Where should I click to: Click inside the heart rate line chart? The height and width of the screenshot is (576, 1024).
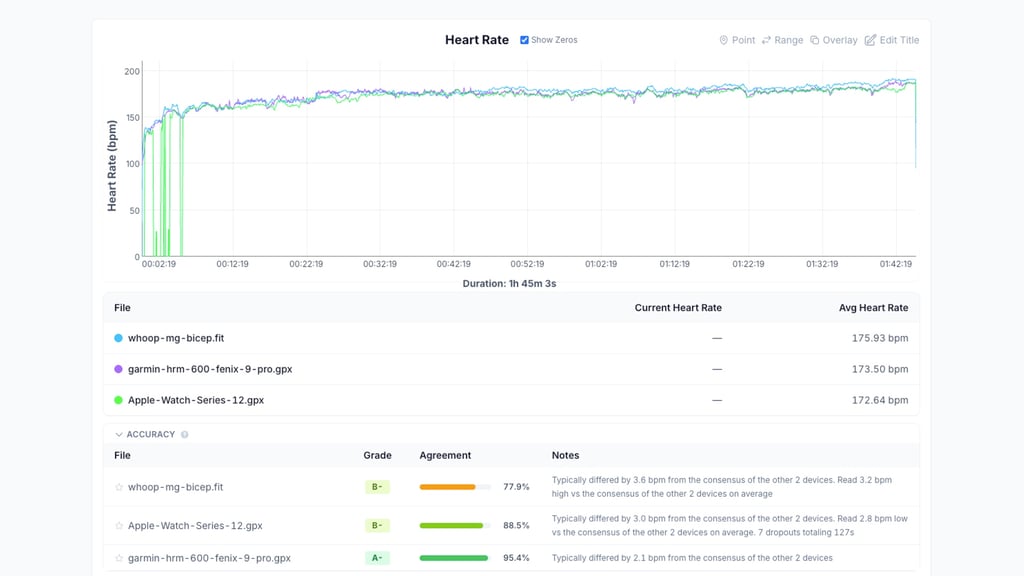[529, 159]
